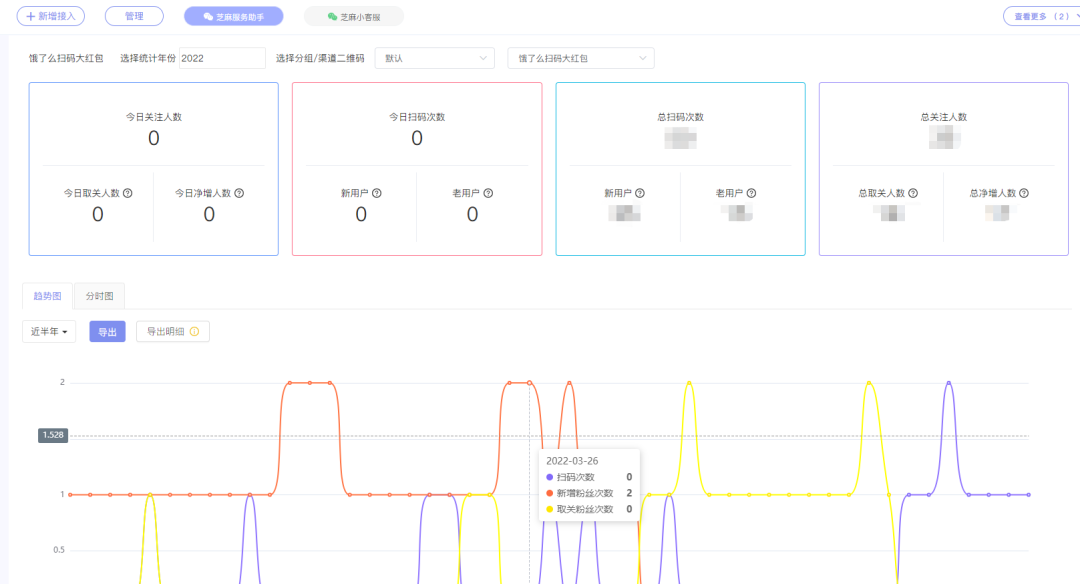The width and height of the screenshot is (1080, 584).
Task: Open the 近半年 time range dropdown
Action: point(49,332)
